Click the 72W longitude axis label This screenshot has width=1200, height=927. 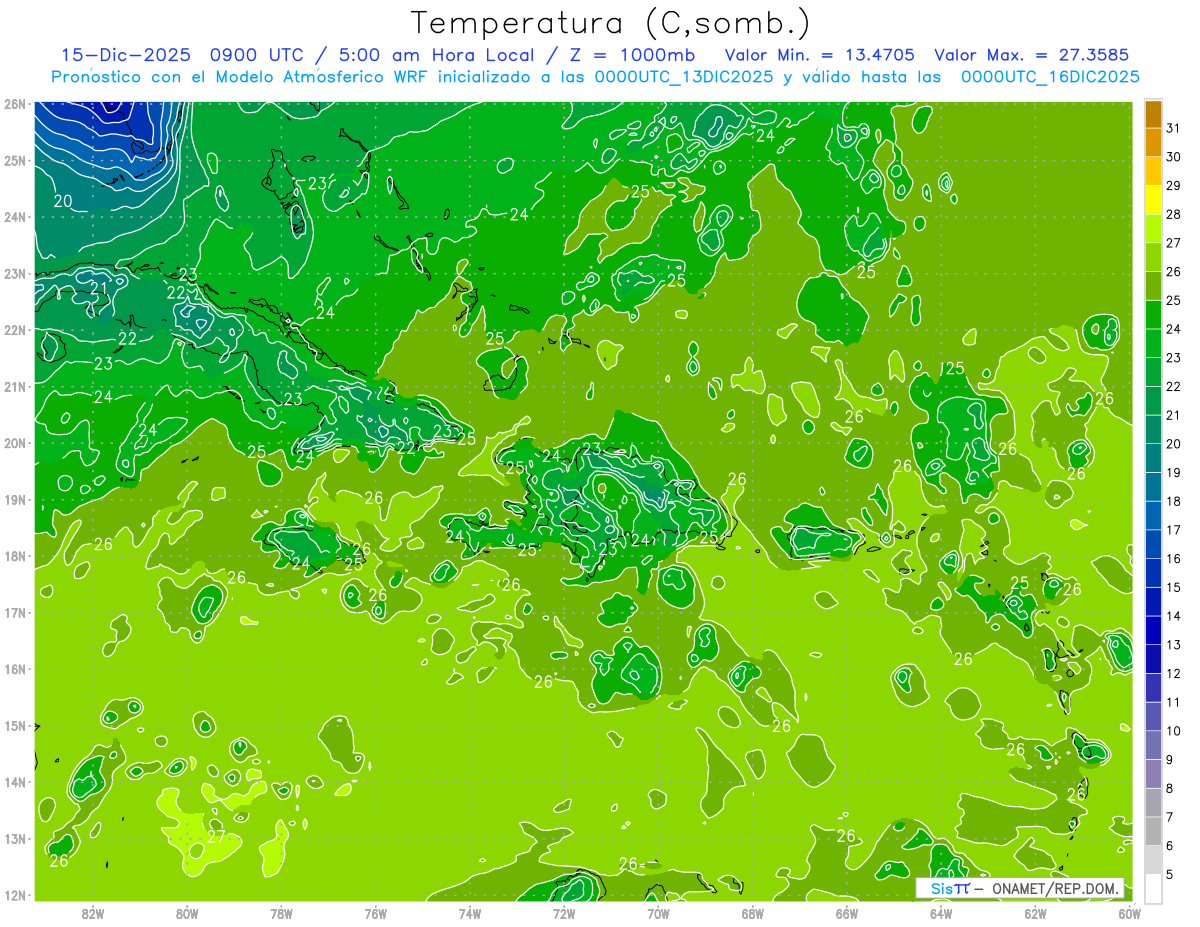pyautogui.click(x=564, y=913)
